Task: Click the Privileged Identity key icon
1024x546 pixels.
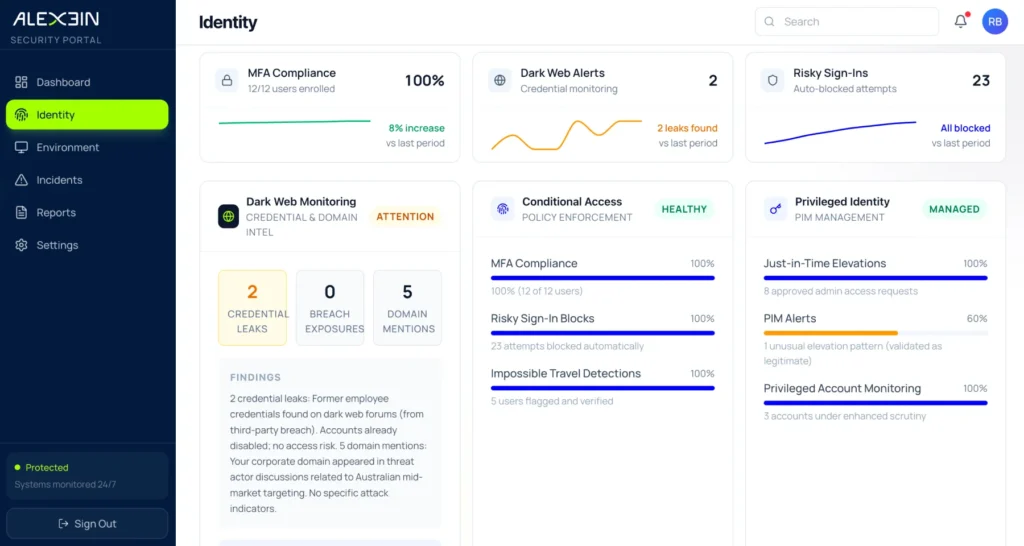Action: [x=775, y=209]
